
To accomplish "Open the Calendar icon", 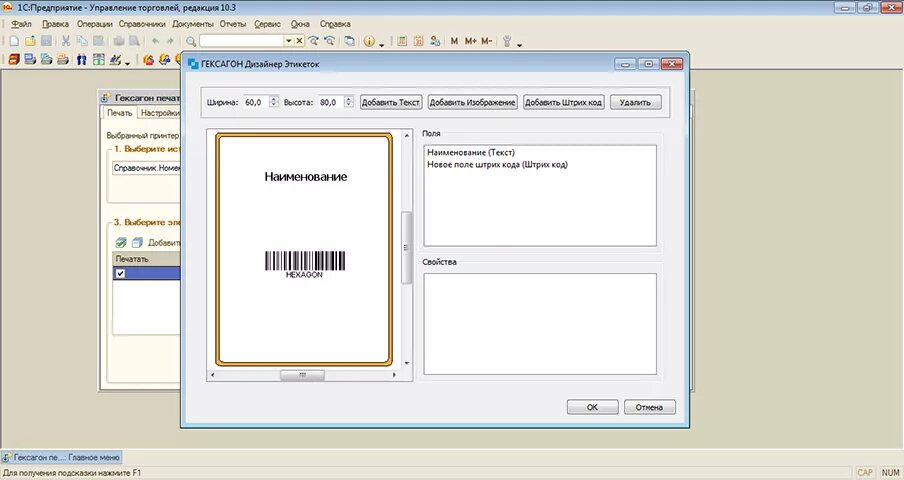I will coord(419,41).
